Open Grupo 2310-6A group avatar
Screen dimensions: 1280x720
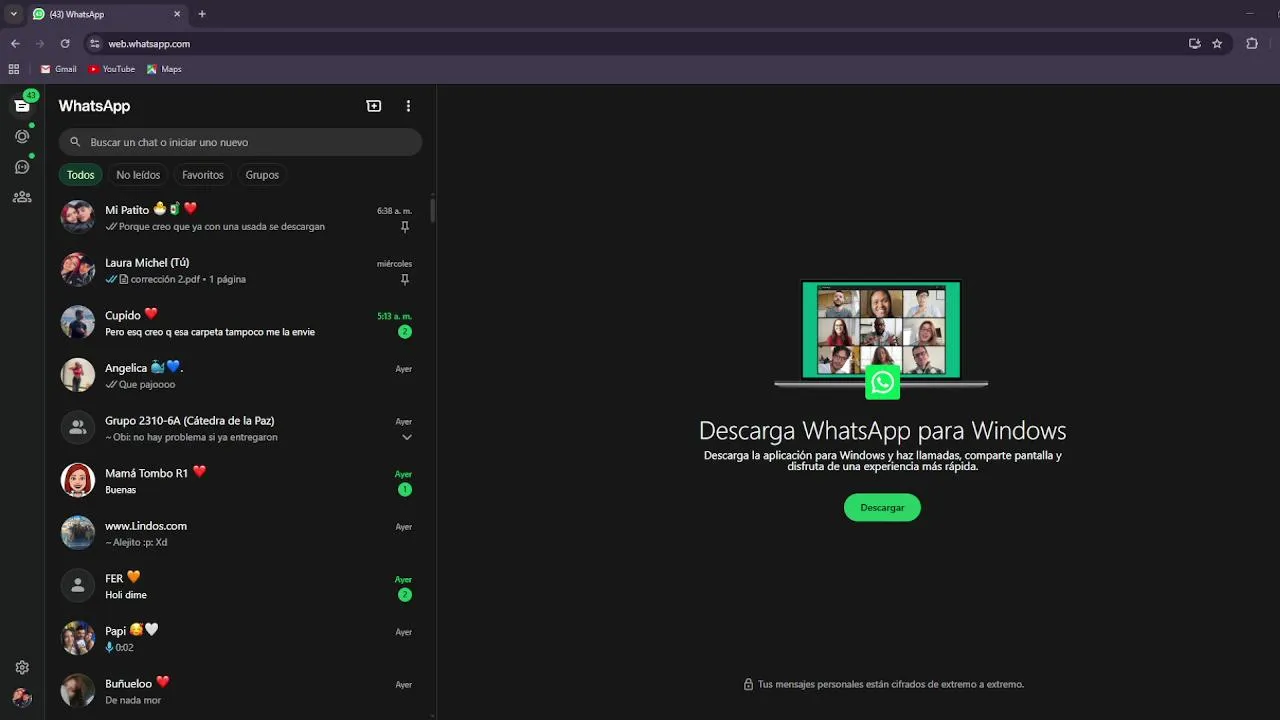(78, 428)
